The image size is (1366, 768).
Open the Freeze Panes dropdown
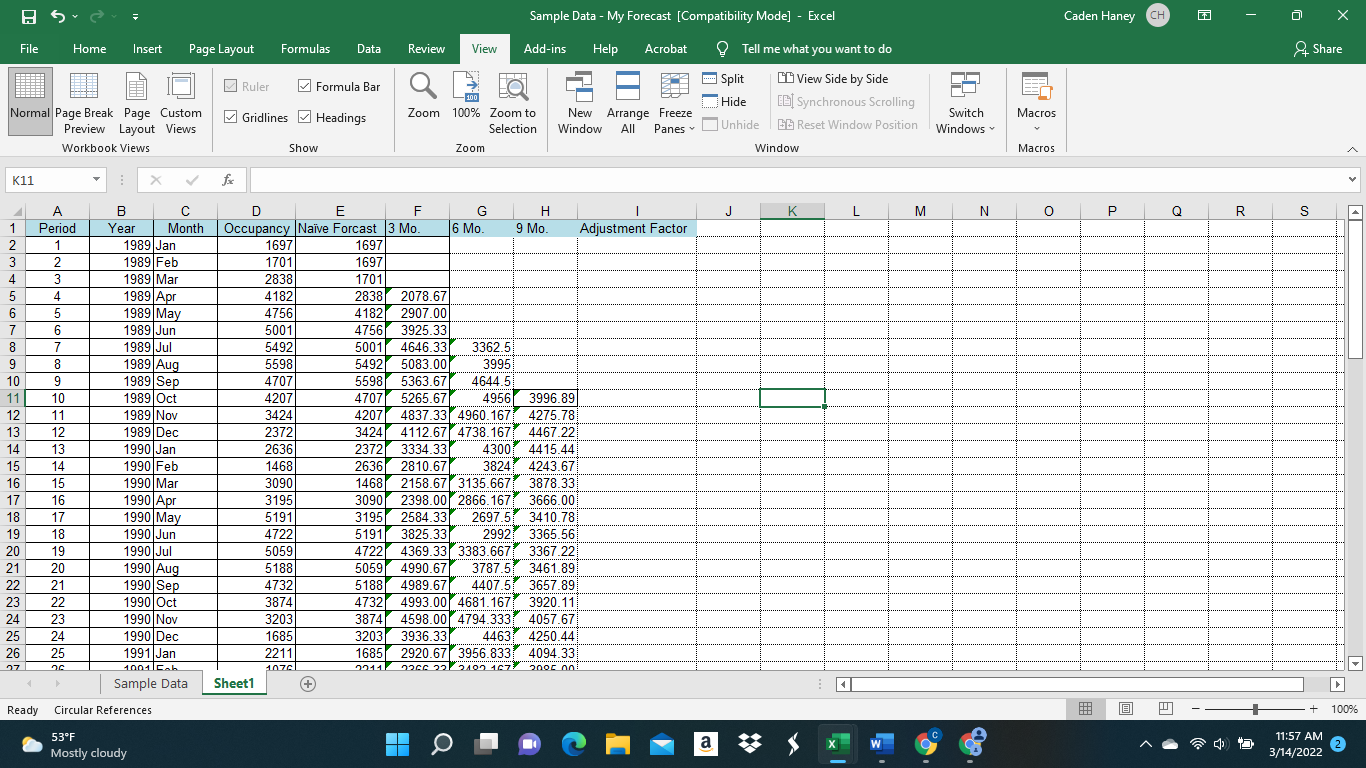pyautogui.click(x=674, y=101)
